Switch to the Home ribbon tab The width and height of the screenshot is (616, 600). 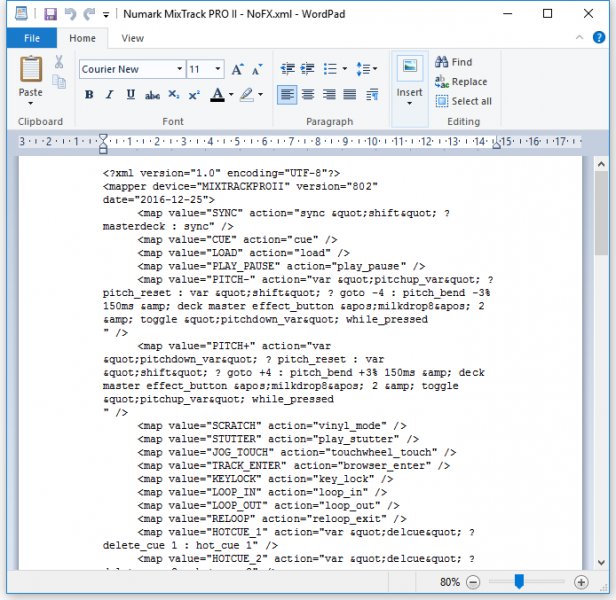tap(82, 38)
